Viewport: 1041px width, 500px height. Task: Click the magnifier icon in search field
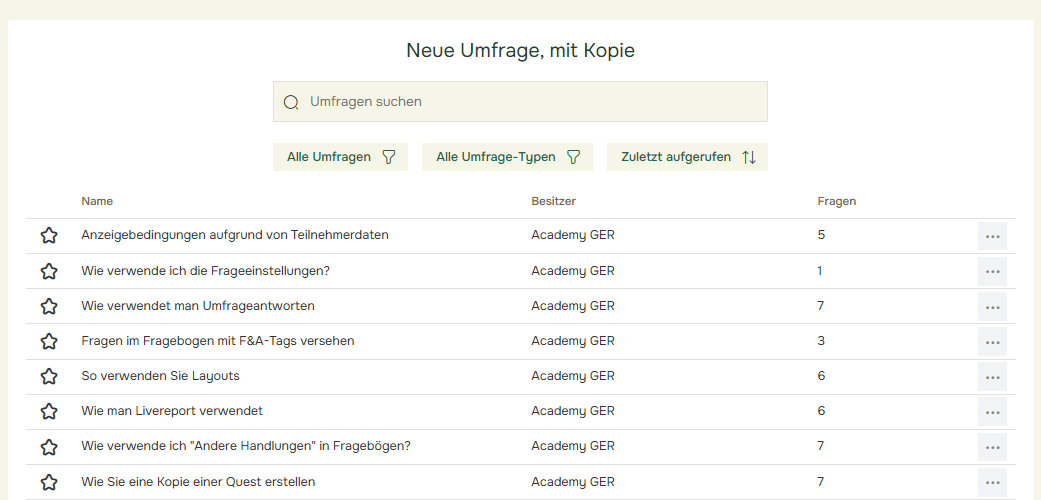(291, 102)
